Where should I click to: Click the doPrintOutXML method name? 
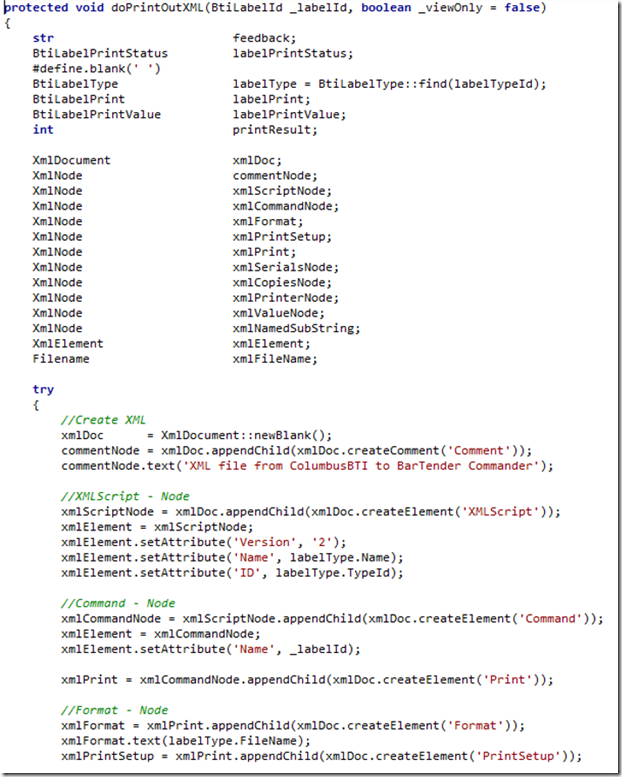click(157, 8)
